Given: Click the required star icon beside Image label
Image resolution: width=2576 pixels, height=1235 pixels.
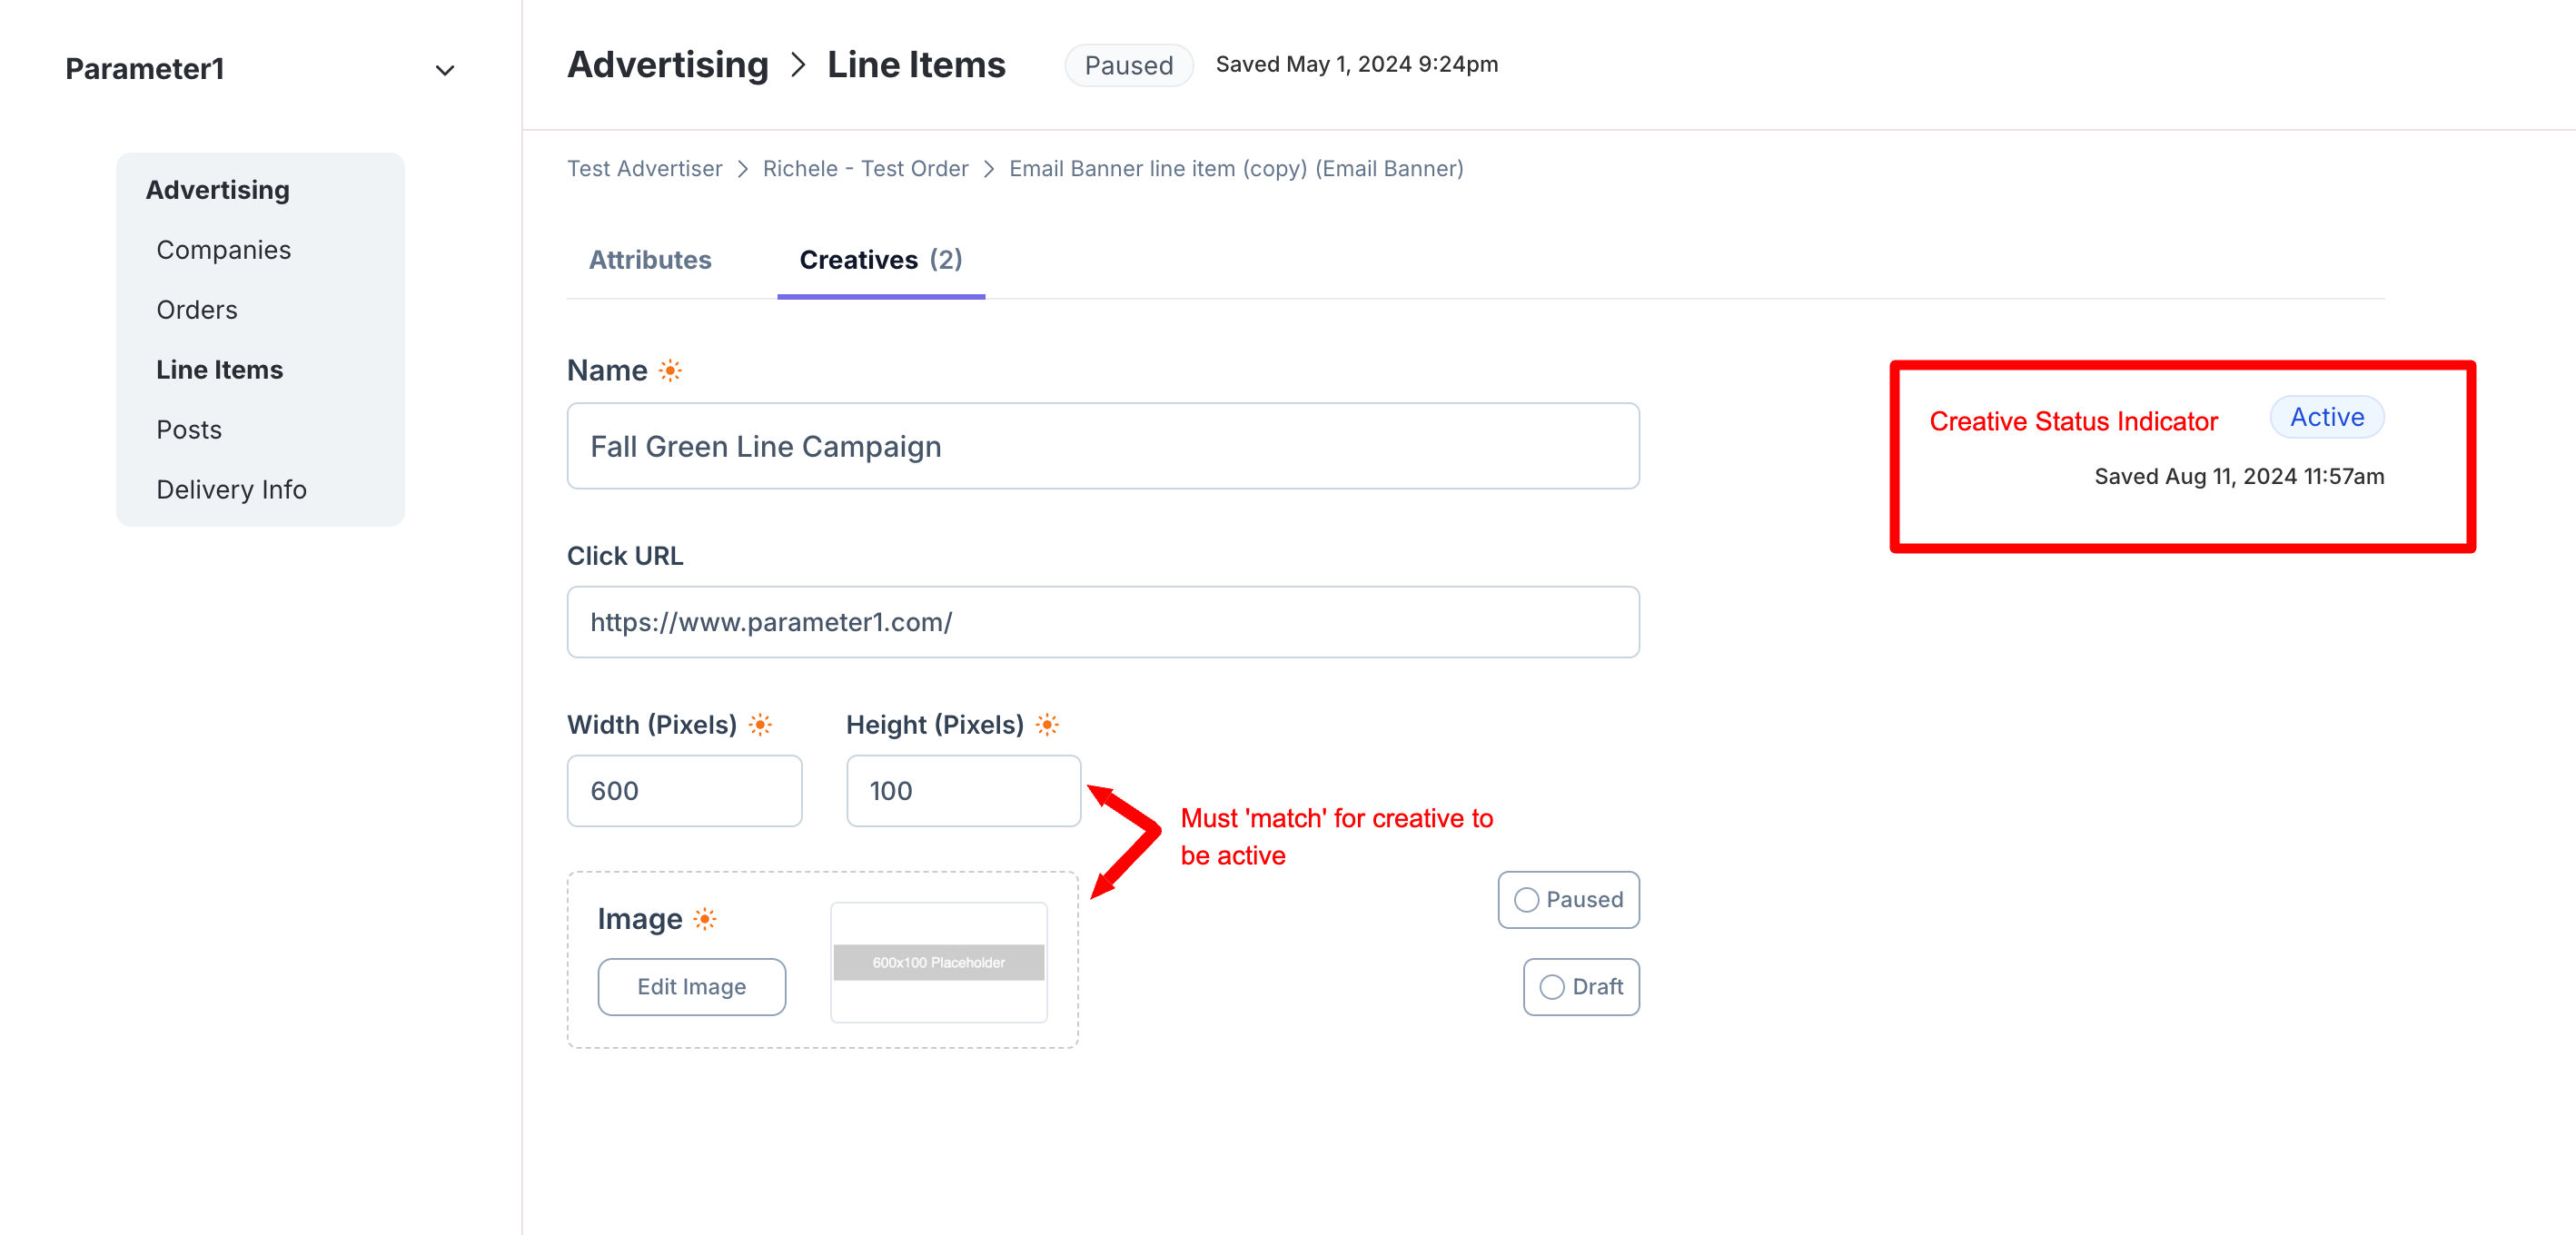Looking at the screenshot, I should click(705, 919).
